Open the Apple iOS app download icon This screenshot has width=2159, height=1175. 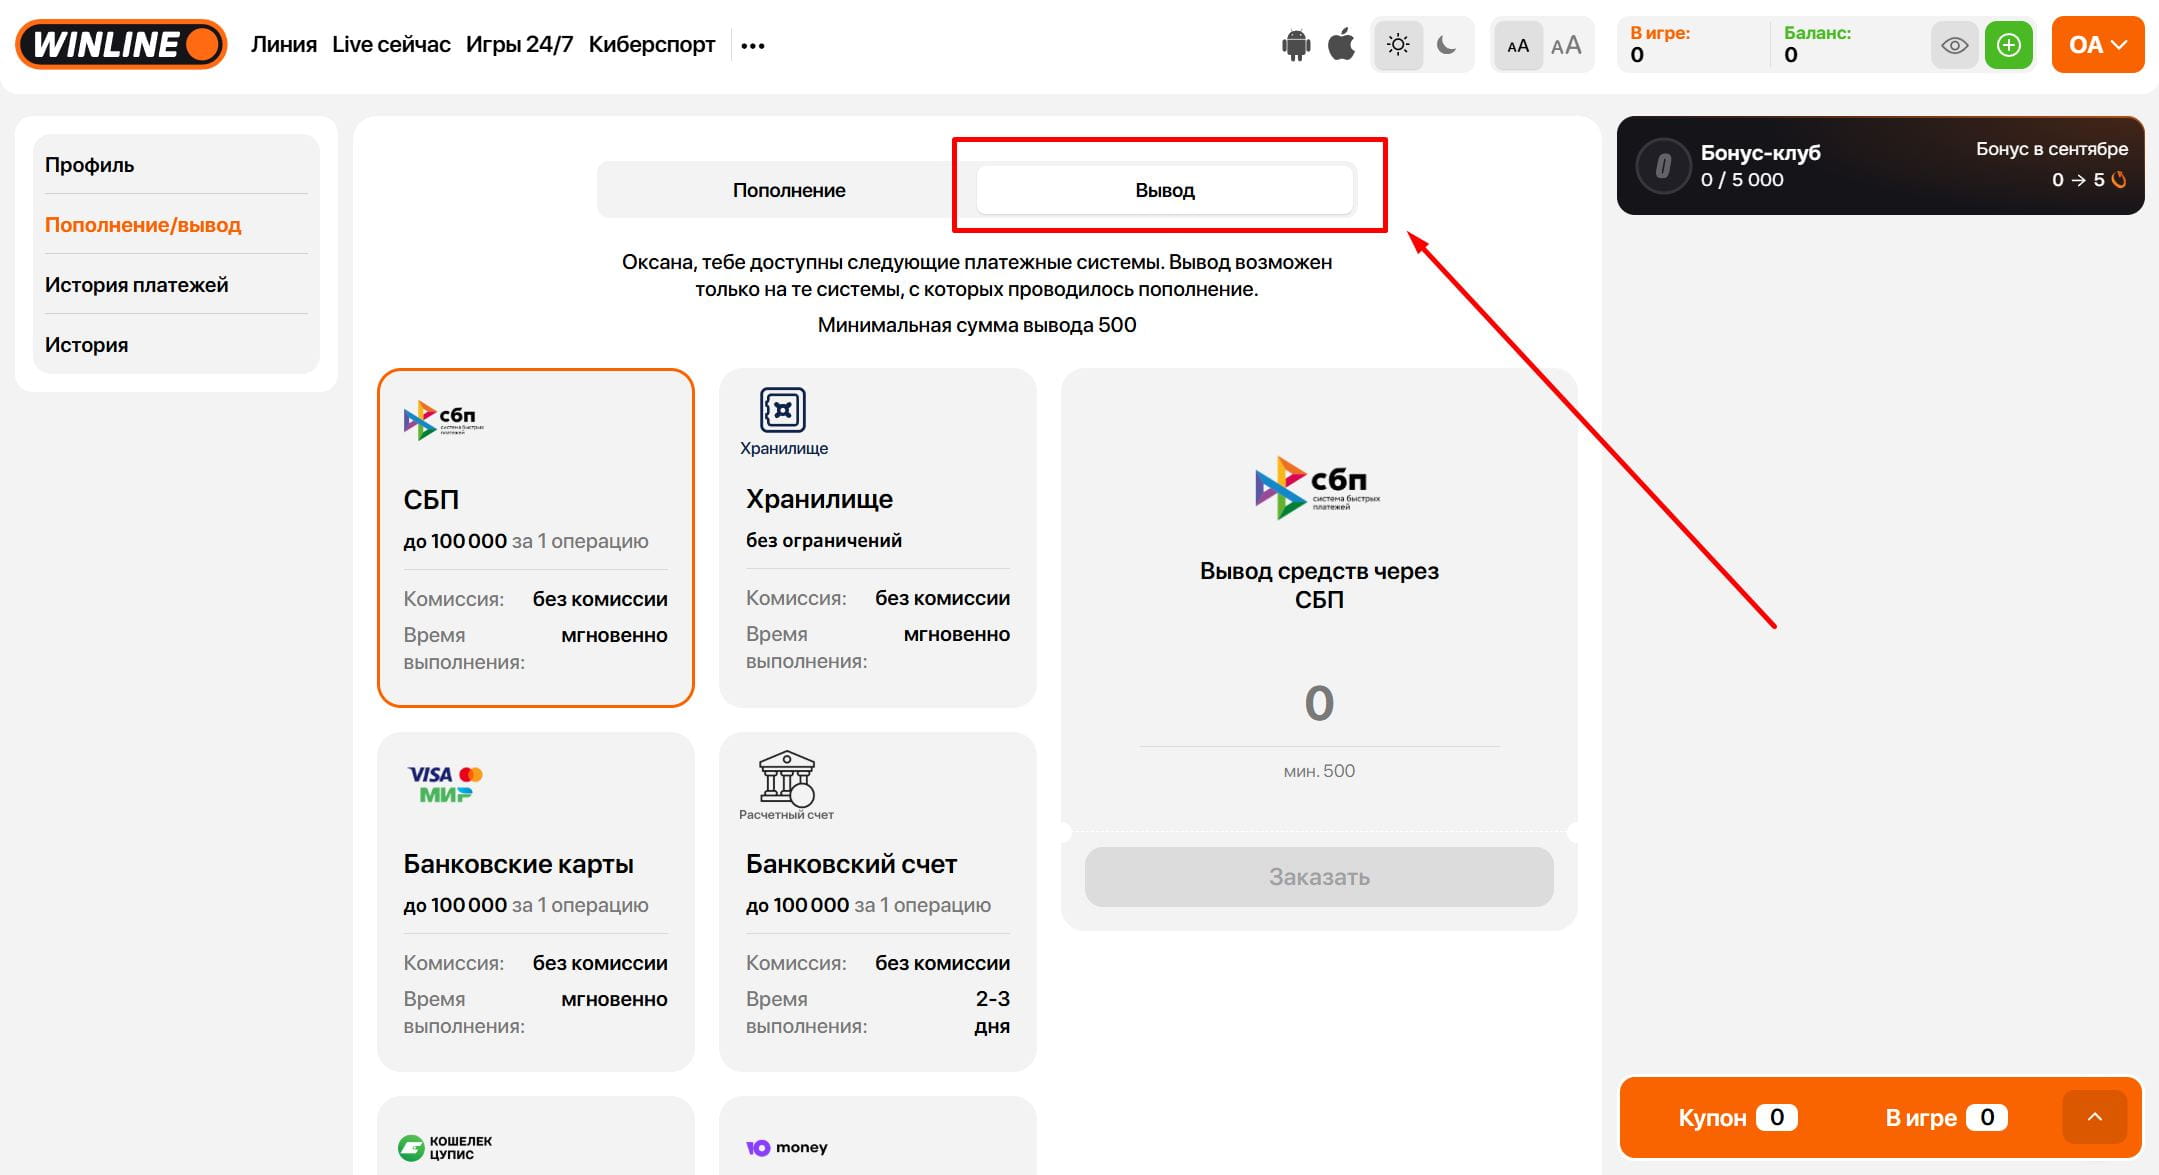1341,45
